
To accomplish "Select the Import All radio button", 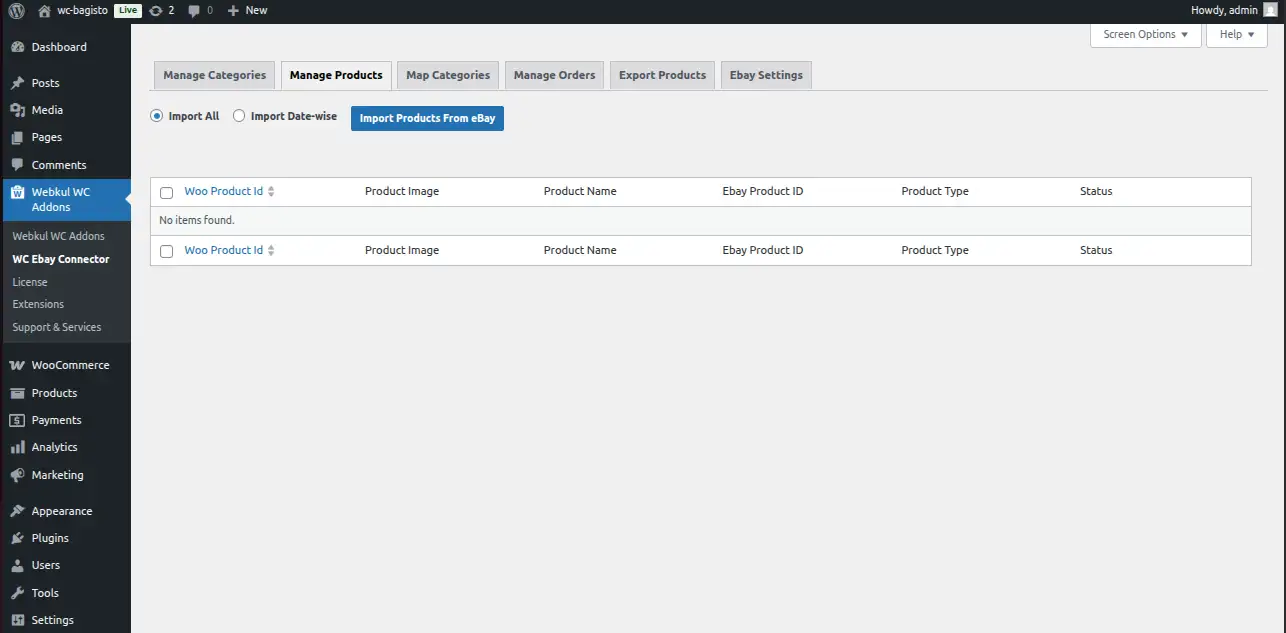I will [156, 115].
